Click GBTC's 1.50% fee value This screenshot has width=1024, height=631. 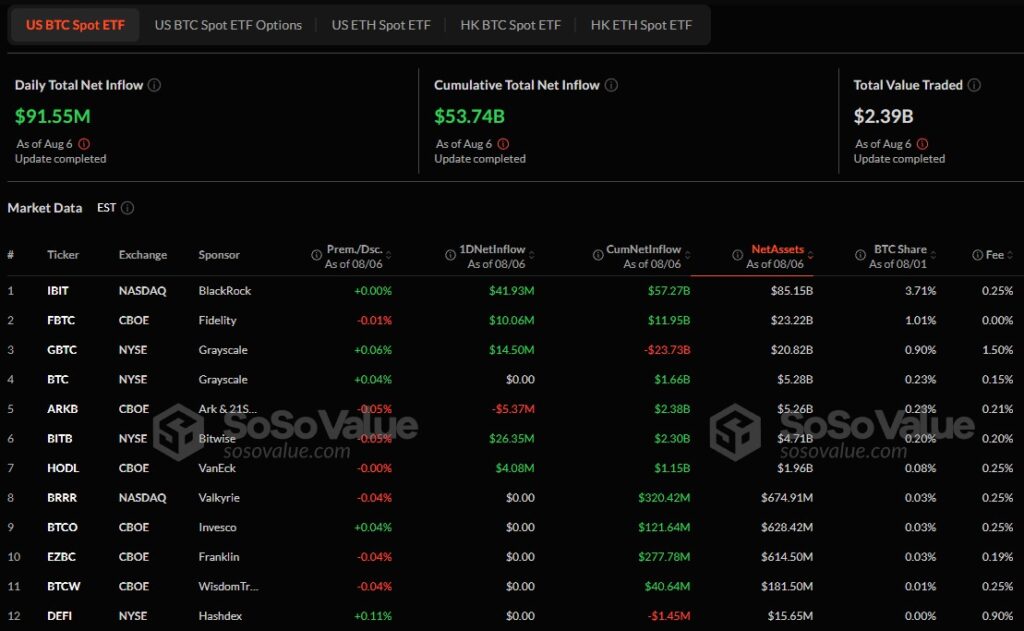point(997,349)
